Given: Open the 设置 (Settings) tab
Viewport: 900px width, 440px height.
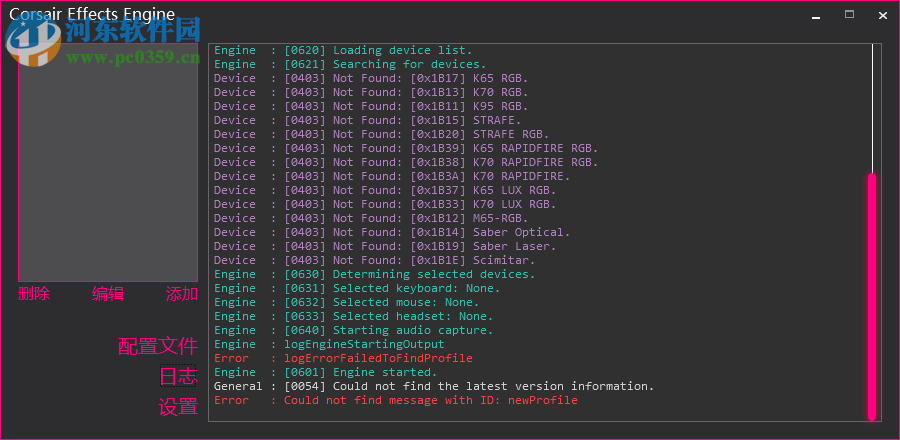Looking at the screenshot, I should pyautogui.click(x=178, y=407).
